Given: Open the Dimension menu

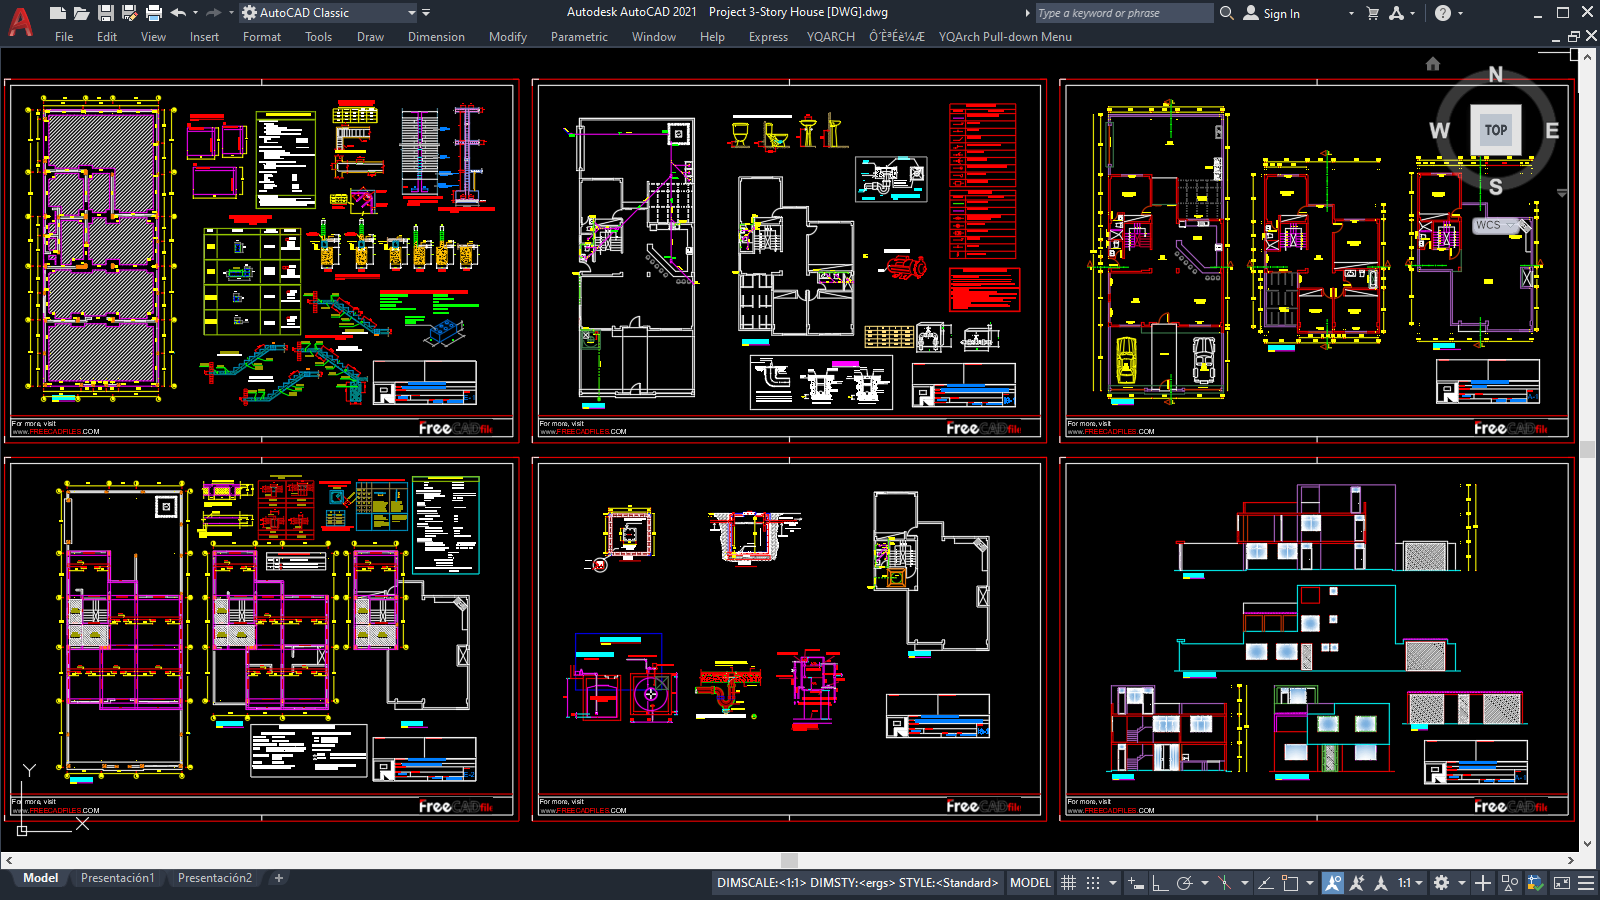Looking at the screenshot, I should click(x=436, y=37).
